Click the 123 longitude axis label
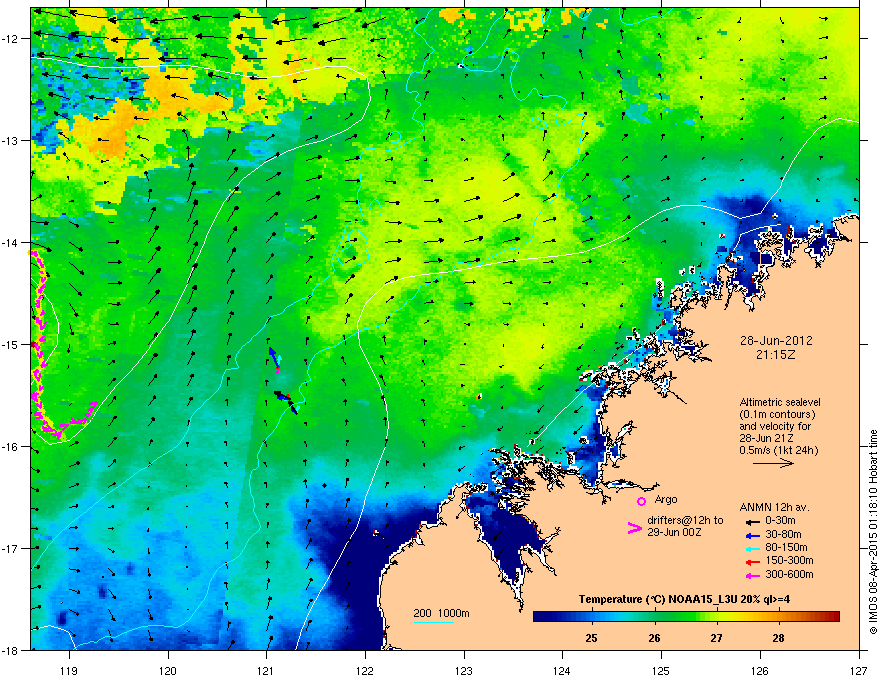880x680 pixels. (464, 670)
